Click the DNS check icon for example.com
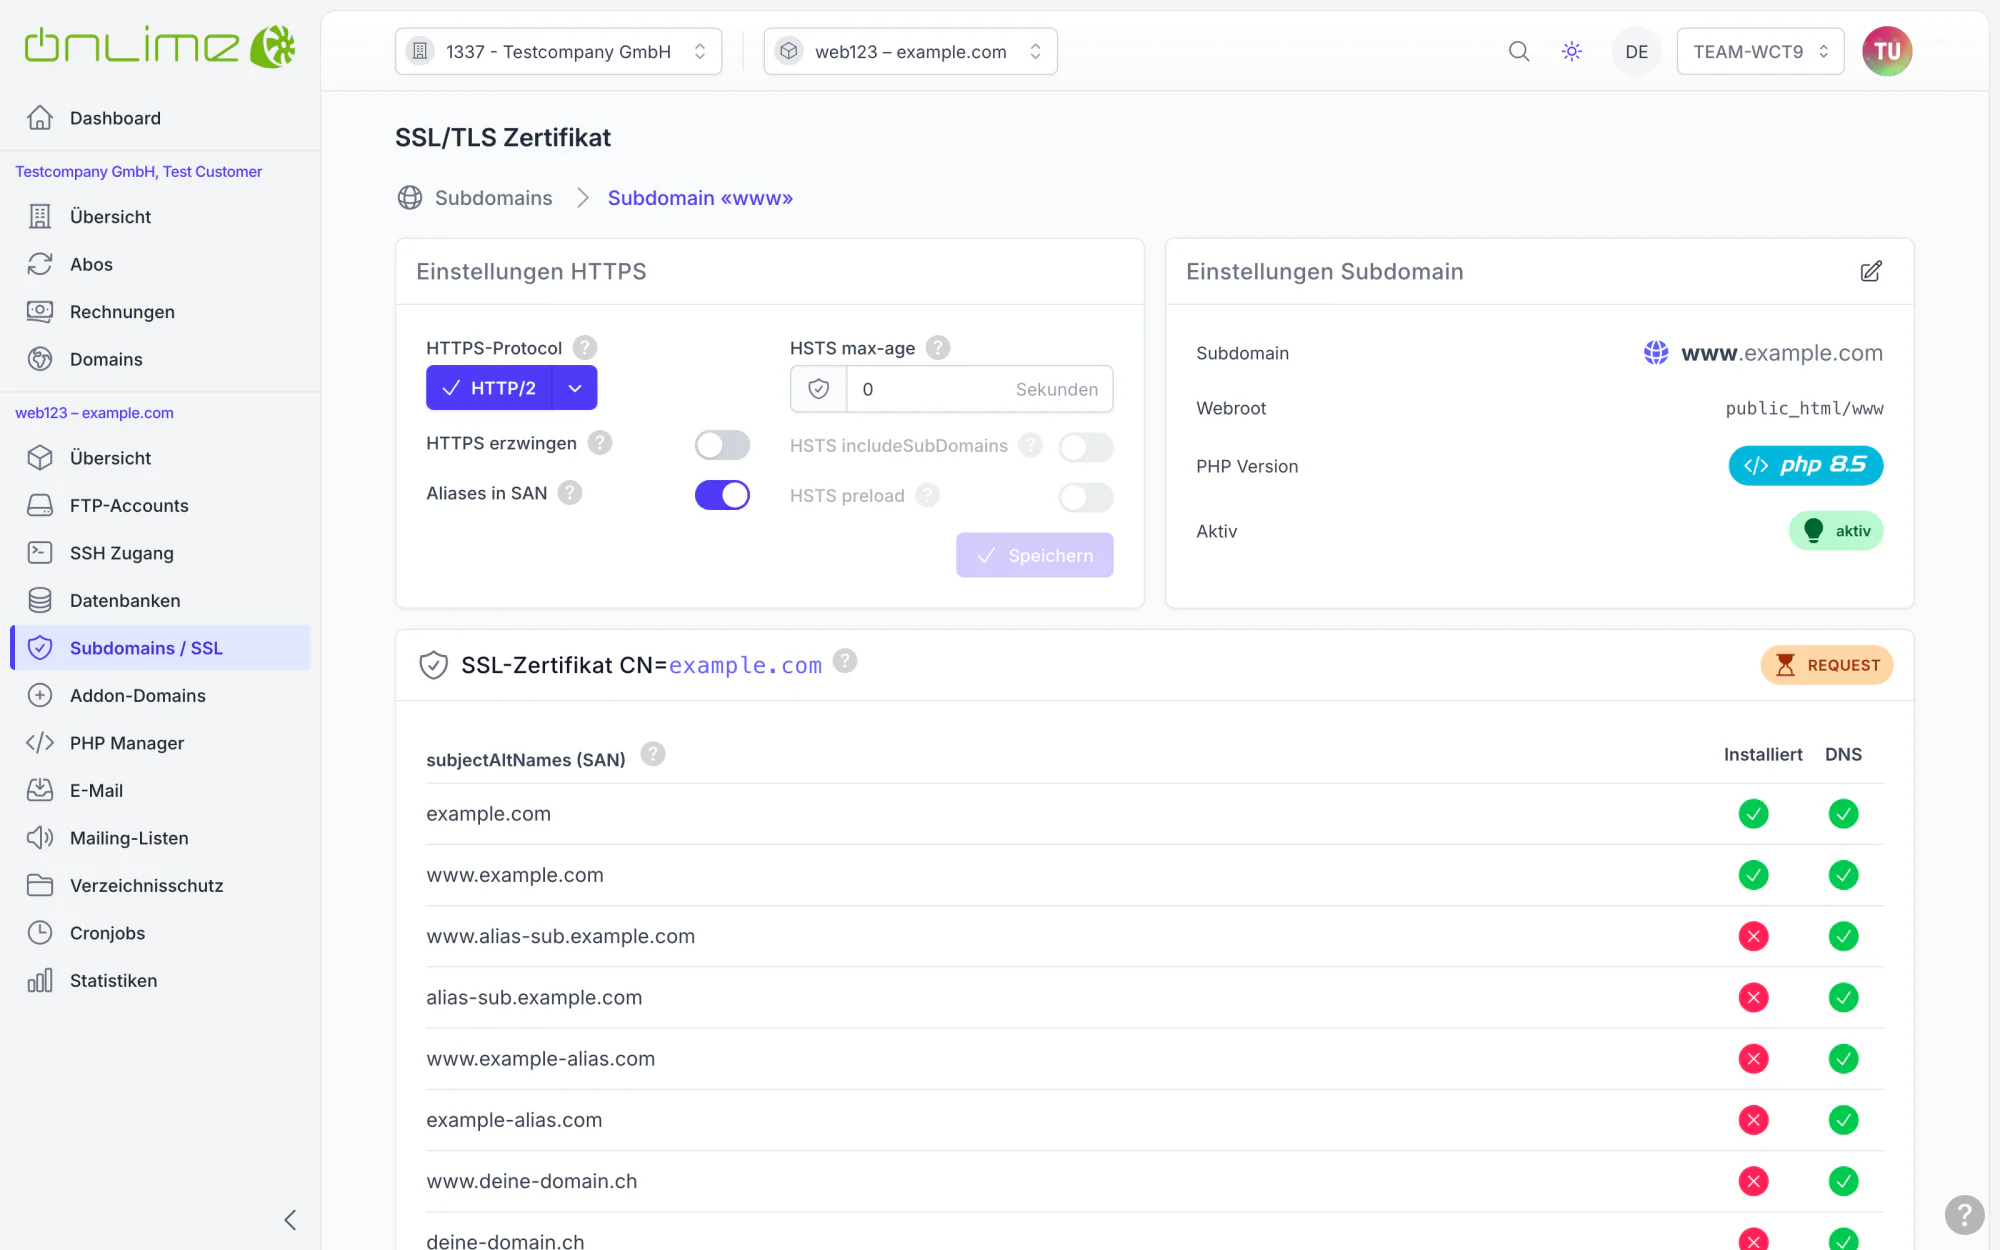 coord(1843,814)
